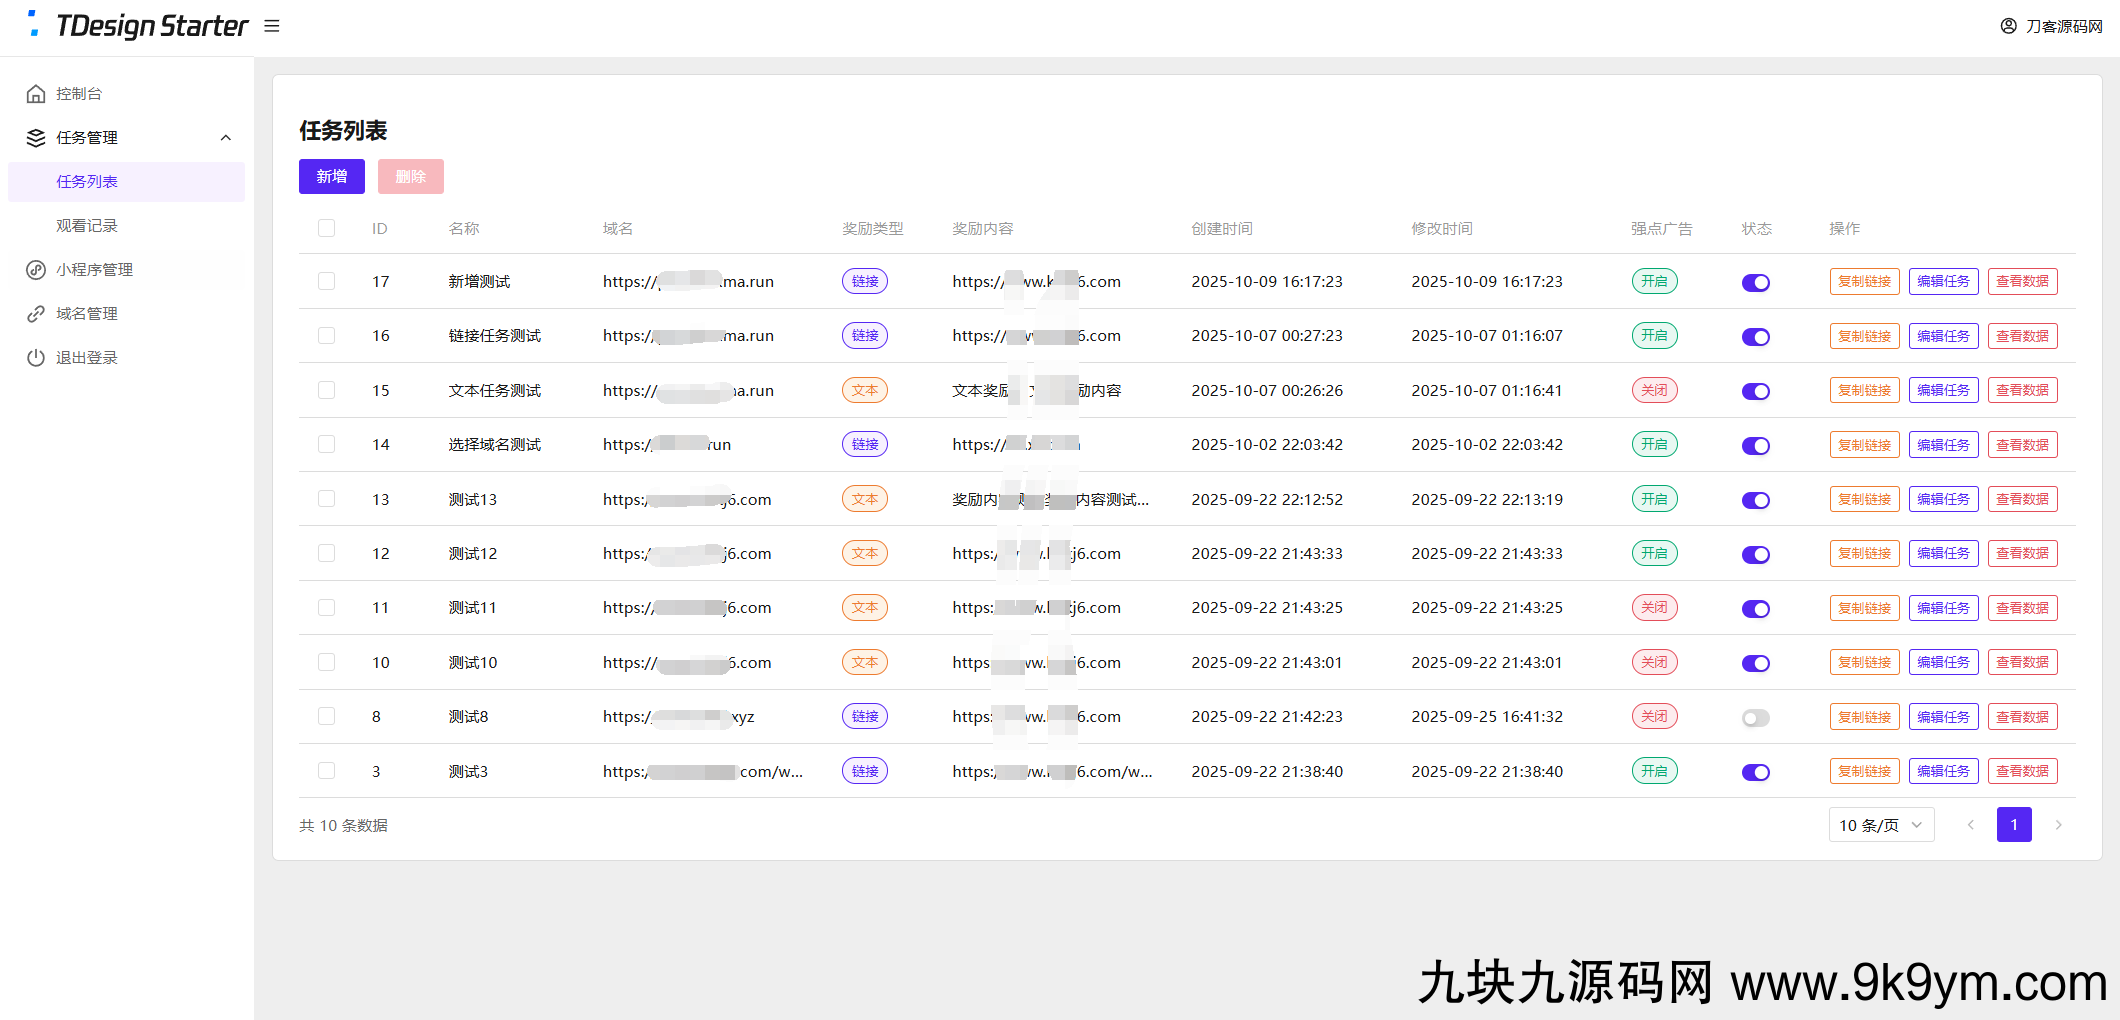Click 编辑任务 for 文本任务测试 row

pos(1943,391)
